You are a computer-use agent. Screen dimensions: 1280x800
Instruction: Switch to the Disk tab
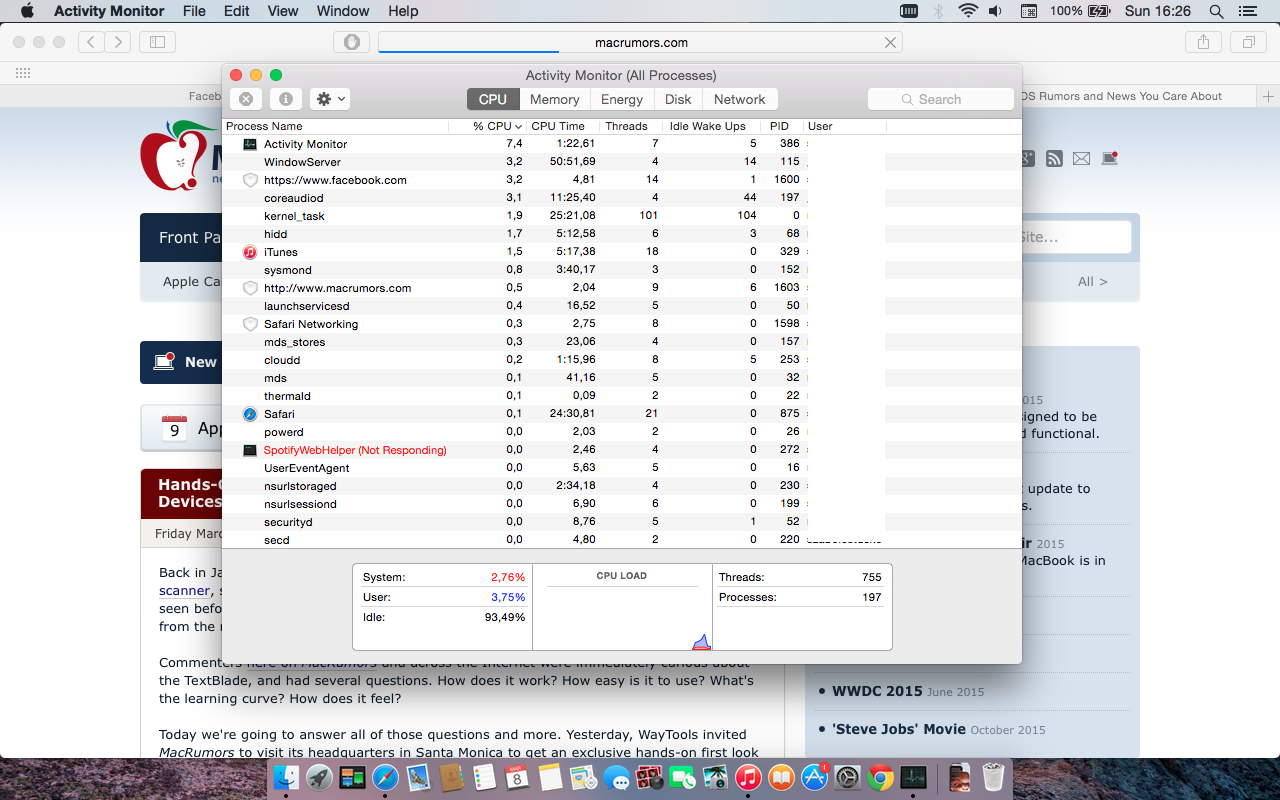(x=678, y=99)
